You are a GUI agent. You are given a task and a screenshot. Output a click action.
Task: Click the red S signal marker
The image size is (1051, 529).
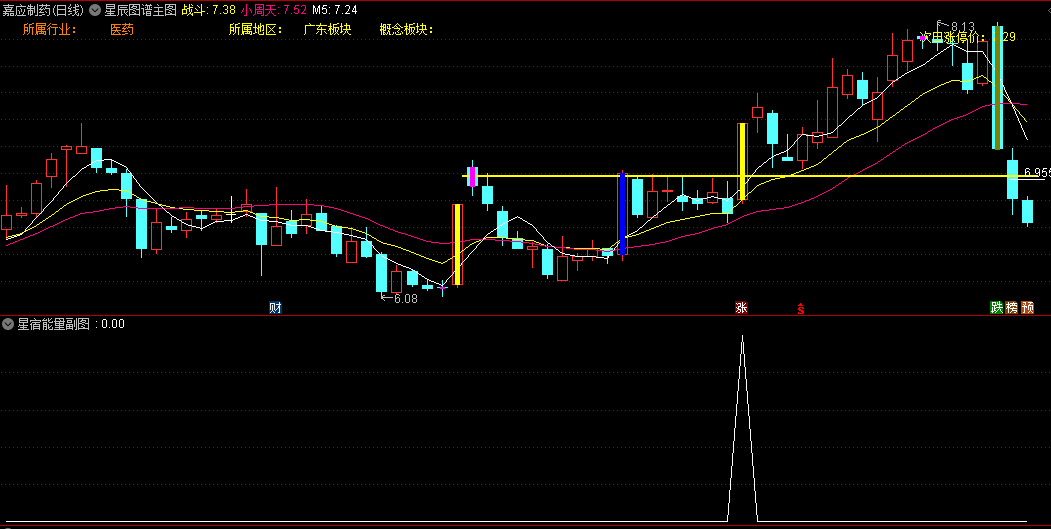coord(800,309)
